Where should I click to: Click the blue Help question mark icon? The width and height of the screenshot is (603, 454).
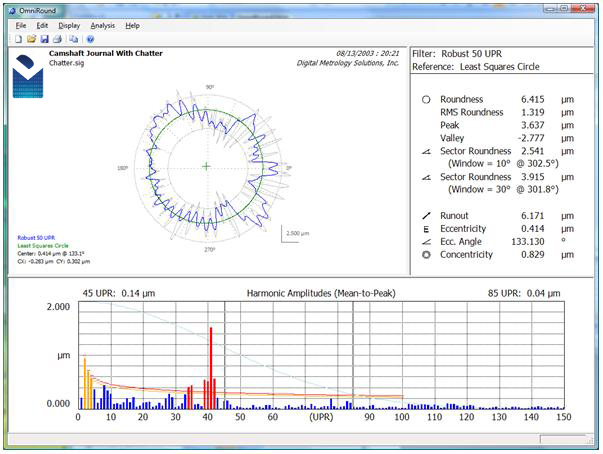click(90, 39)
